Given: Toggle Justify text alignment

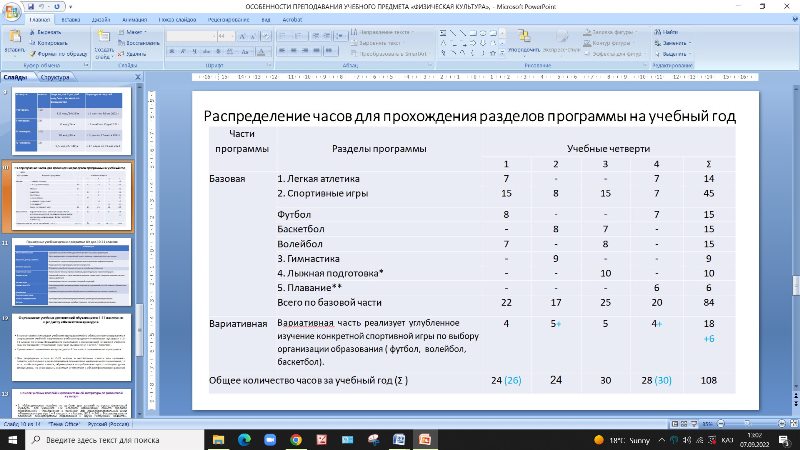Looking at the screenshot, I should tap(316, 51).
